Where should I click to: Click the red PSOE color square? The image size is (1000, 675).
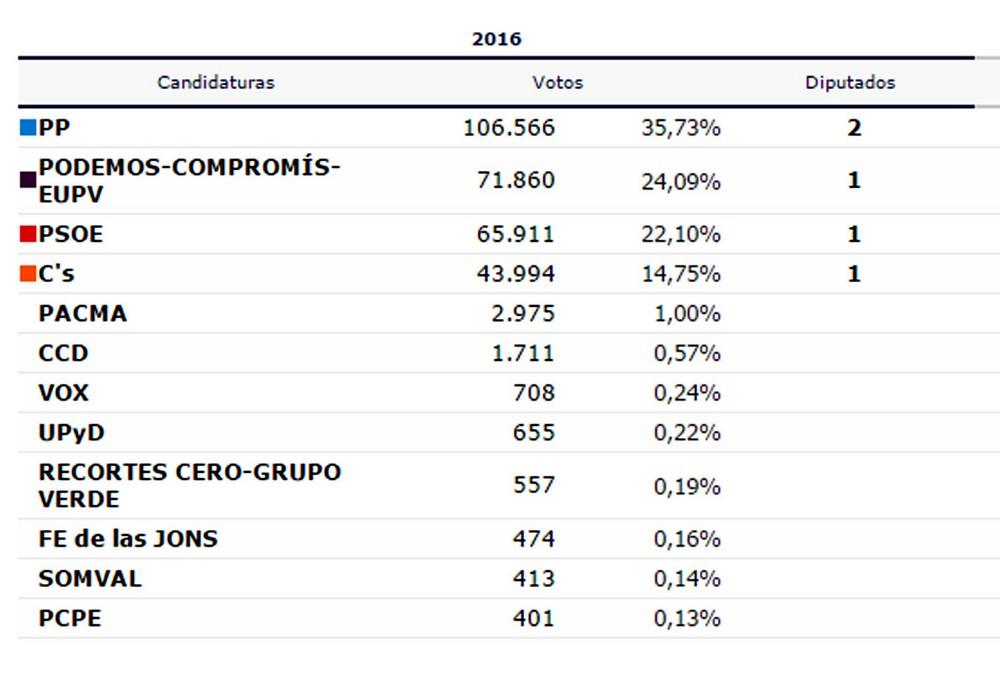(28, 235)
